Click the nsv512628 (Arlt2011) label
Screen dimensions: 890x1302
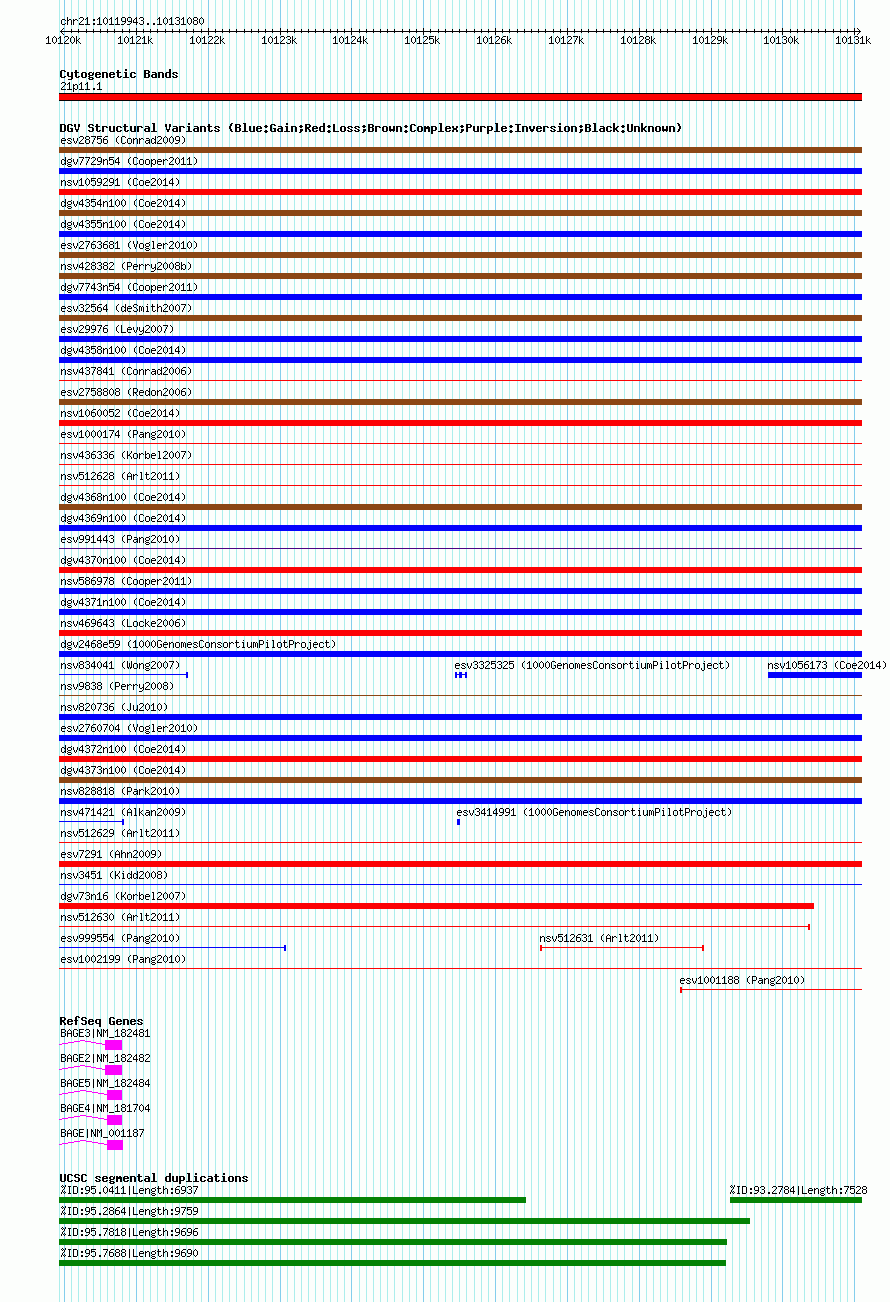[120, 476]
